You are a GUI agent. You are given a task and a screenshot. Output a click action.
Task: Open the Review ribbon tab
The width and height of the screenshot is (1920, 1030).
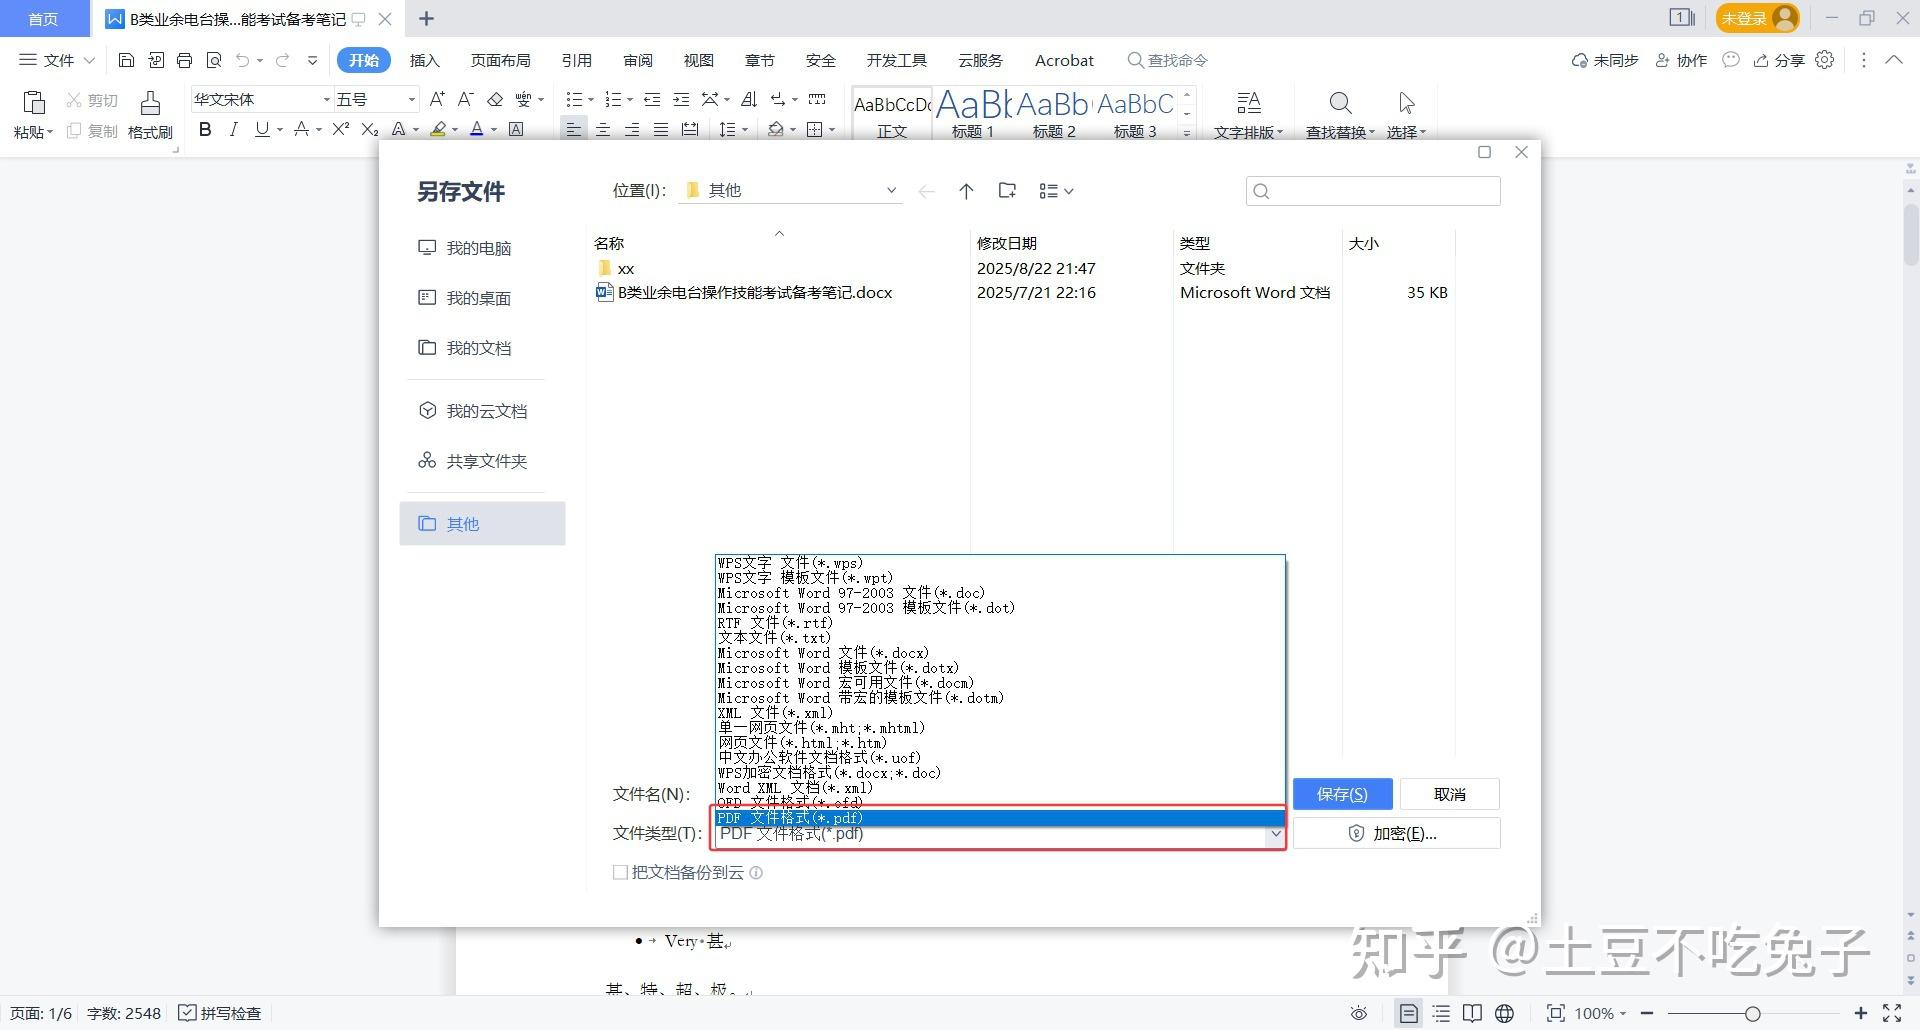click(x=637, y=60)
